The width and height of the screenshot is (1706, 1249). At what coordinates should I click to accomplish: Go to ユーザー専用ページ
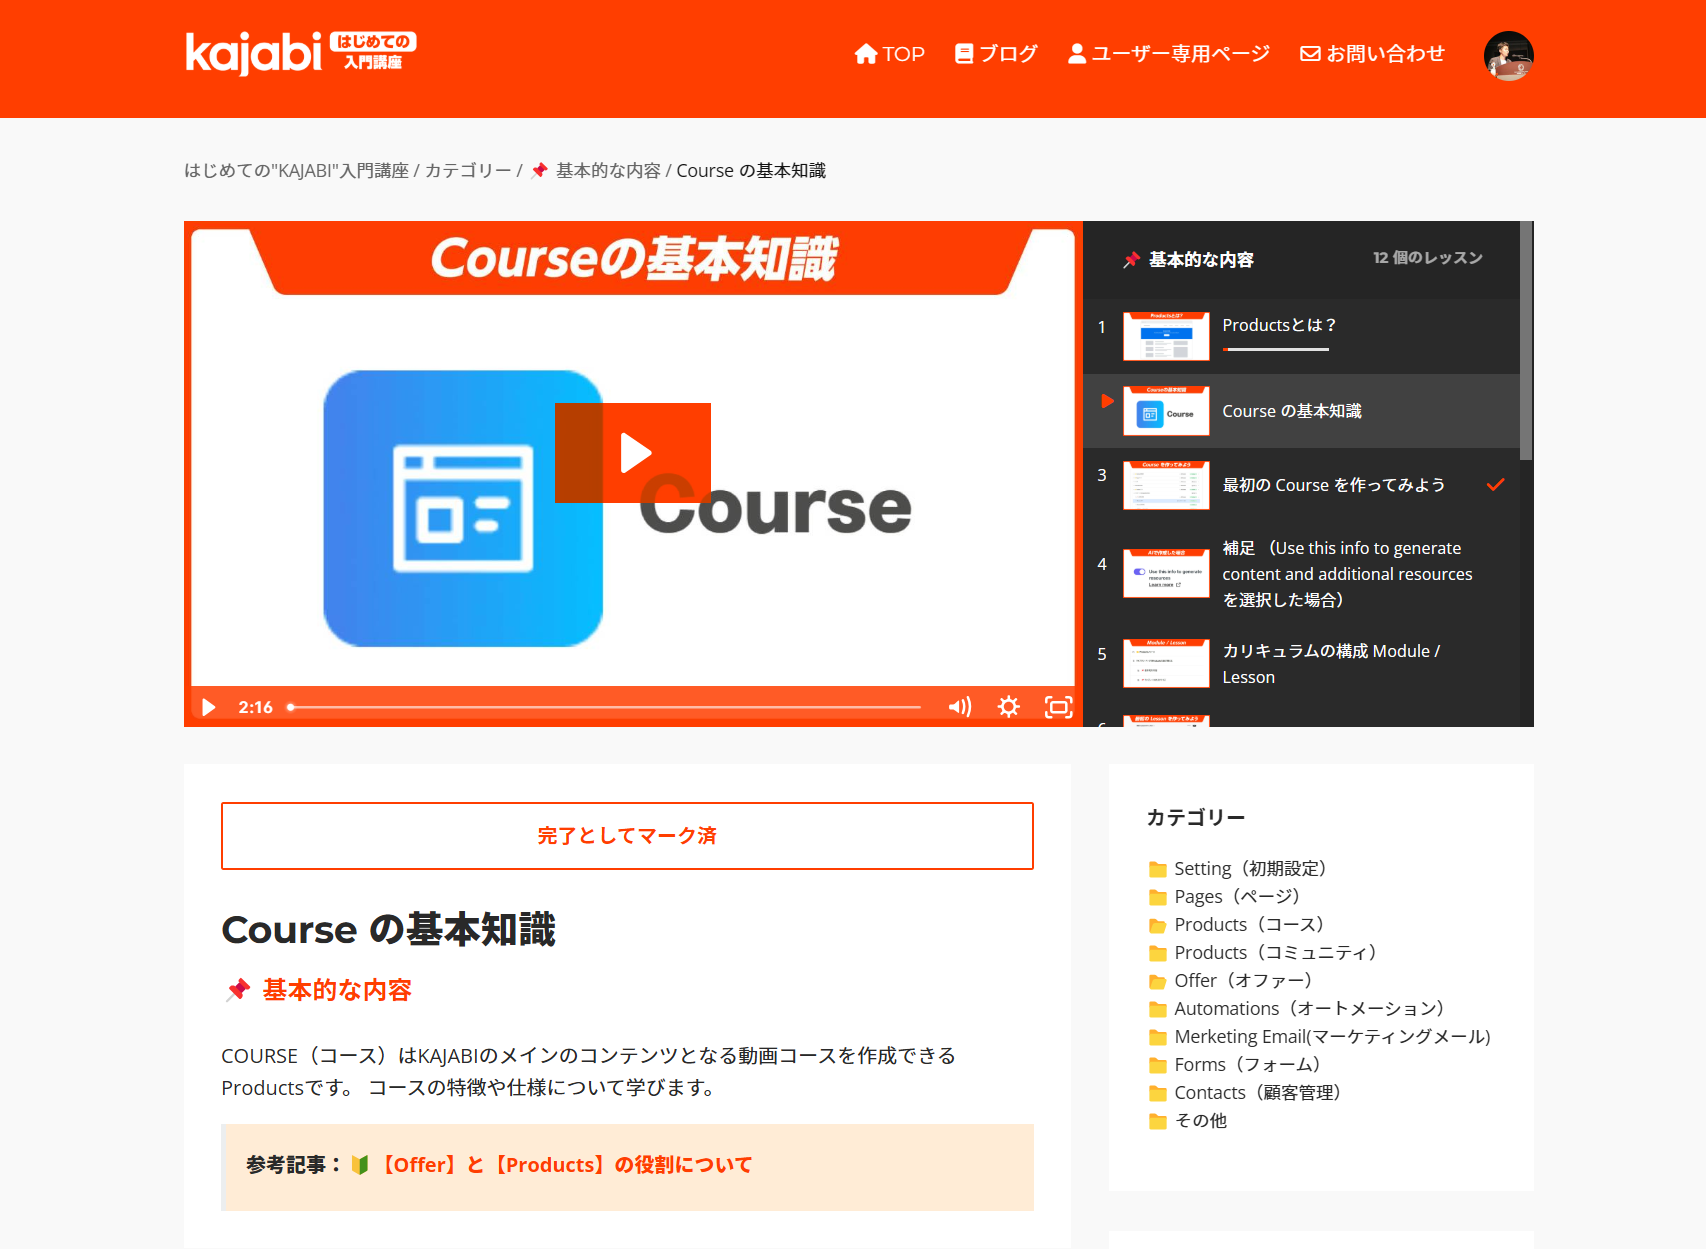1169,54
